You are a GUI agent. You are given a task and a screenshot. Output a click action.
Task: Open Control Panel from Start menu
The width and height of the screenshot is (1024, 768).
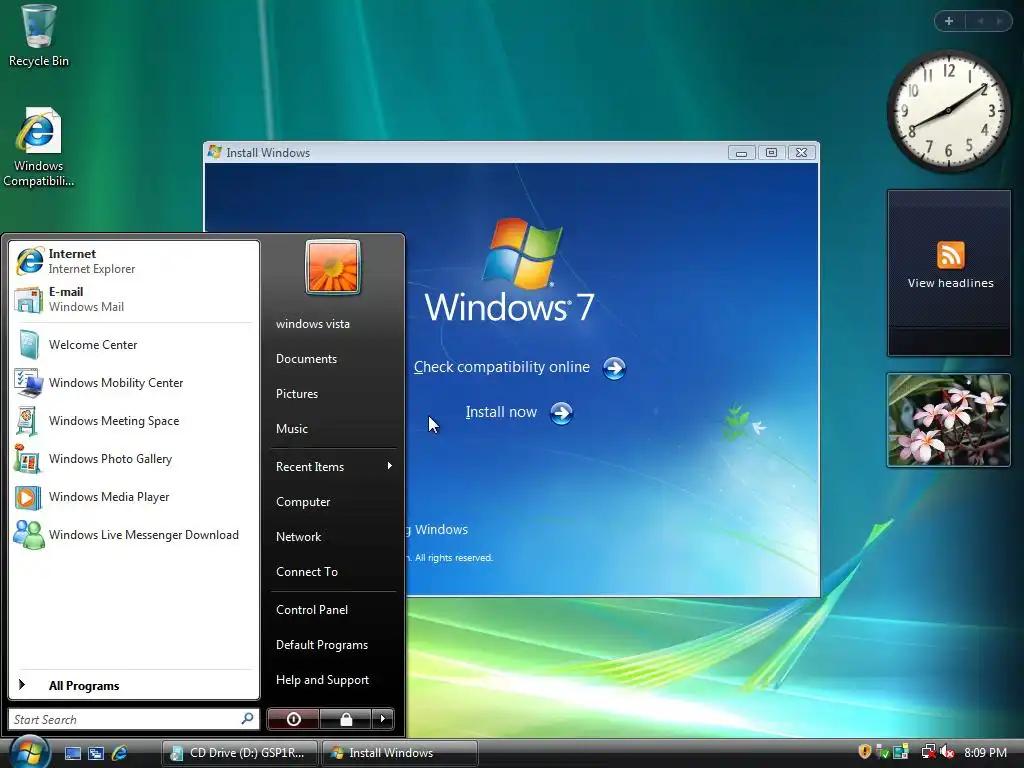333,610
